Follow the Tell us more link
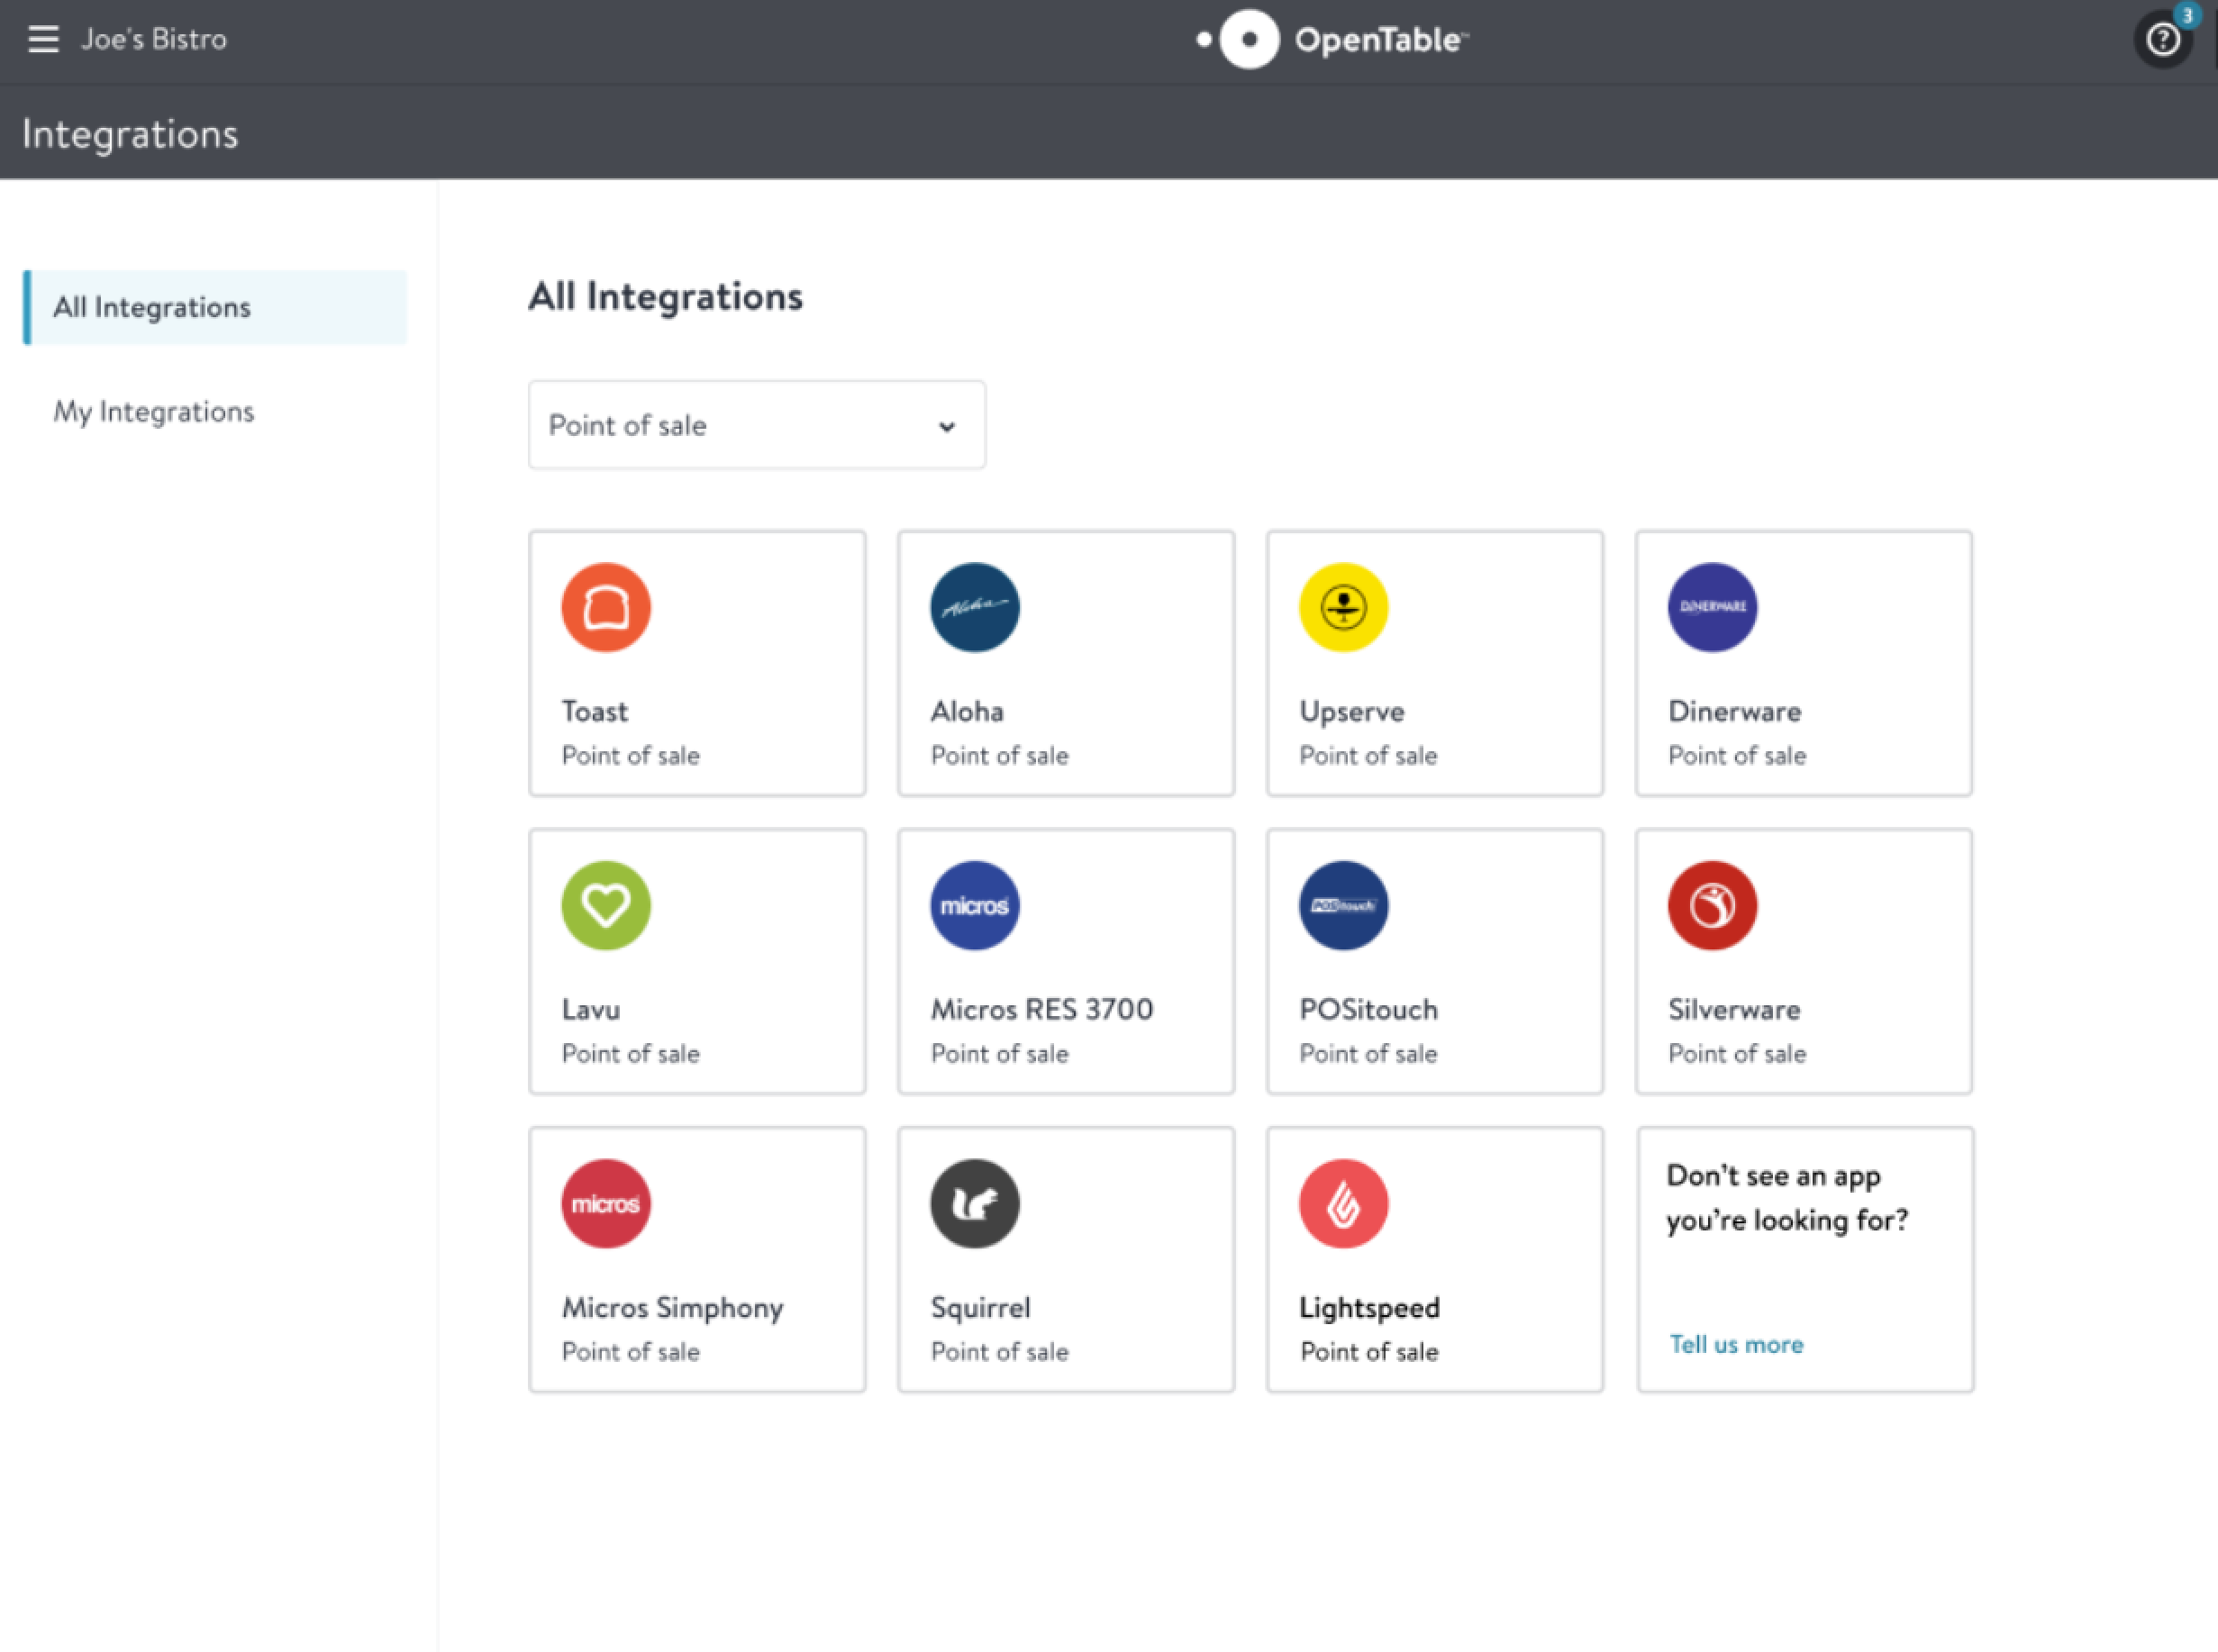 pos(1737,1344)
